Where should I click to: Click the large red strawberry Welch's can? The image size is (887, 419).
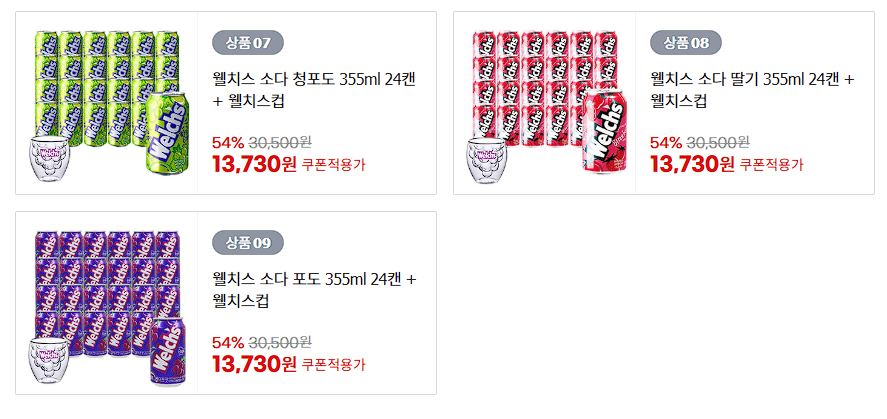point(604,131)
